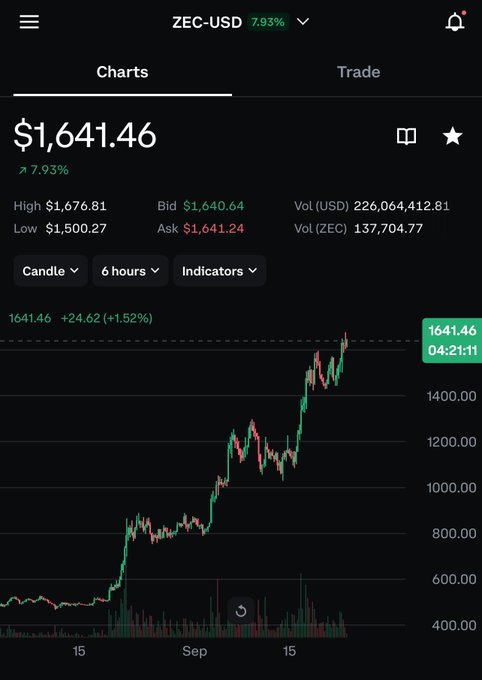Tap the Bid price $1,640.64

[x=213, y=206]
